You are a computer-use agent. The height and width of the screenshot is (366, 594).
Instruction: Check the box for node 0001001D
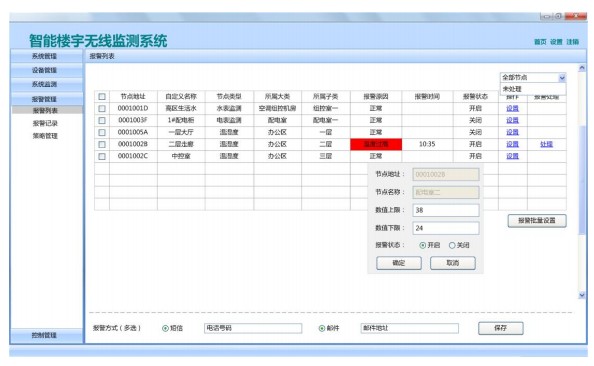(x=102, y=108)
